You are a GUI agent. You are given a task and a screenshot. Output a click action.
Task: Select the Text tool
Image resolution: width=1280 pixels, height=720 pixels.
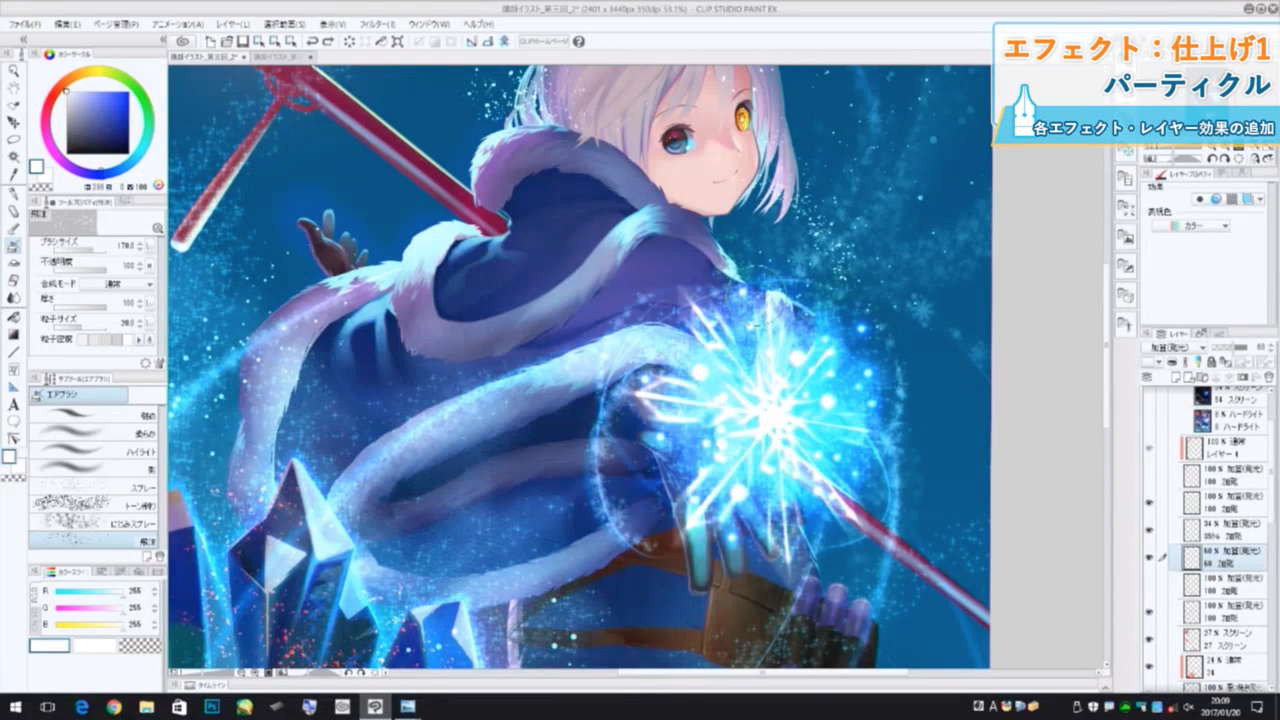[x=13, y=405]
